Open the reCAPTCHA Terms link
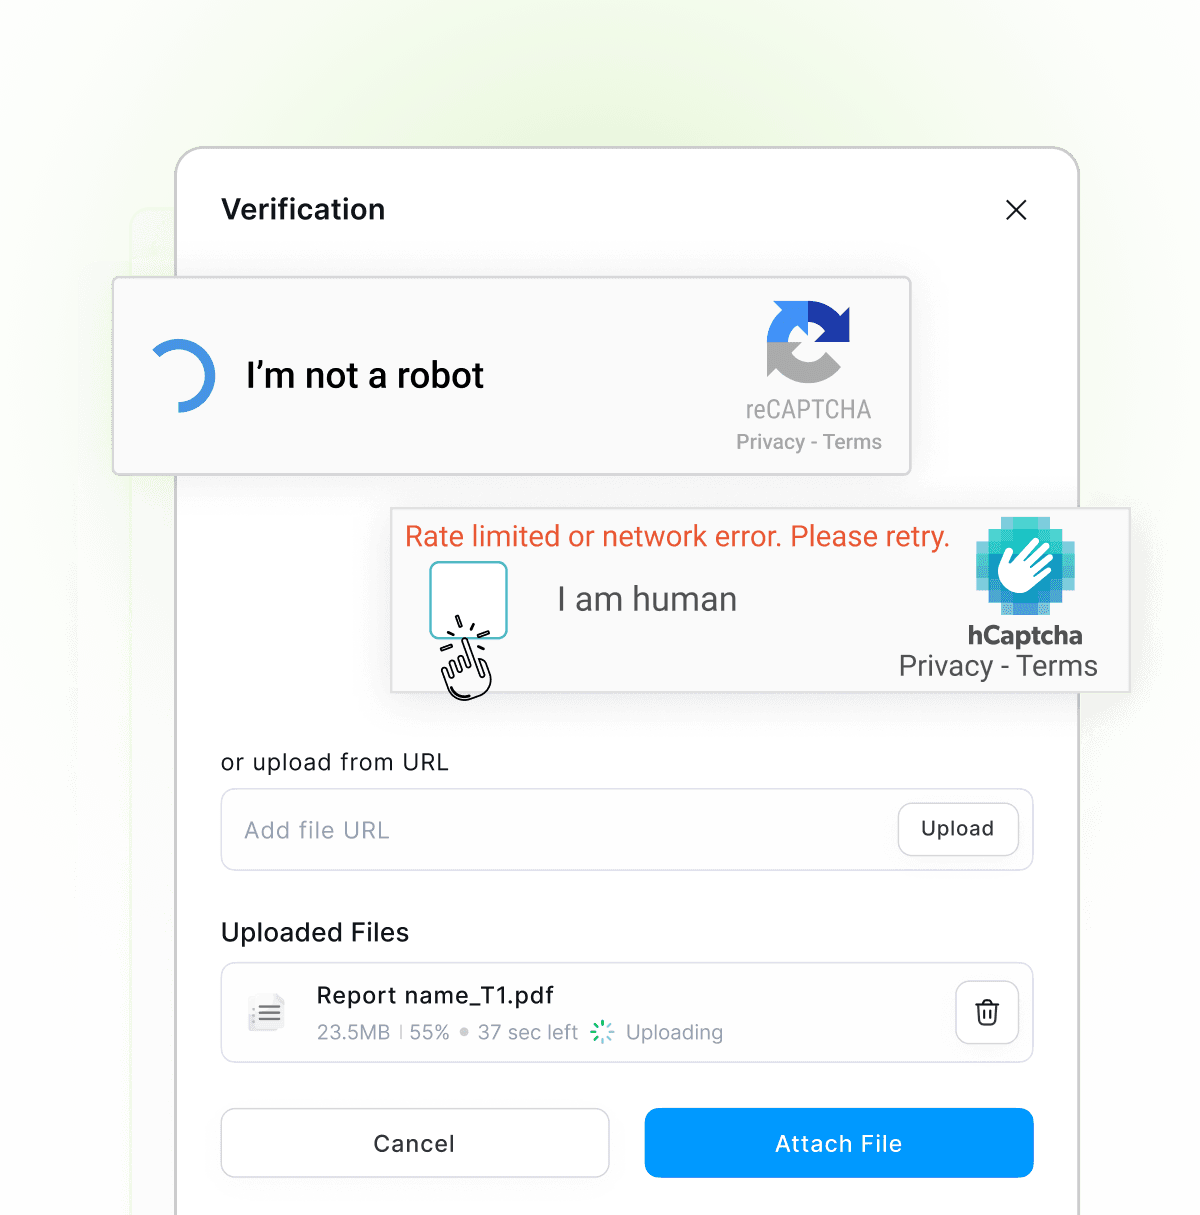Screen dimensions: 1200x1215 (x=852, y=442)
